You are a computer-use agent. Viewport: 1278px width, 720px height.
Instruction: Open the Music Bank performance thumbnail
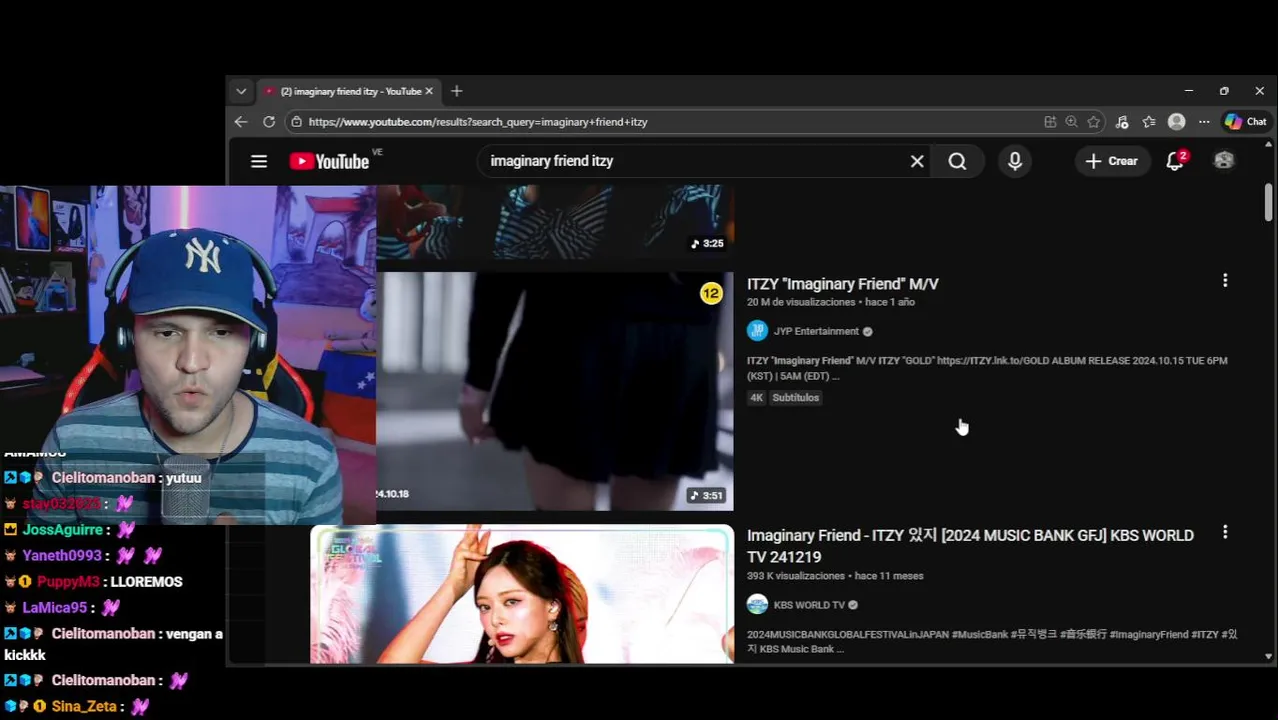pyautogui.click(x=522, y=594)
